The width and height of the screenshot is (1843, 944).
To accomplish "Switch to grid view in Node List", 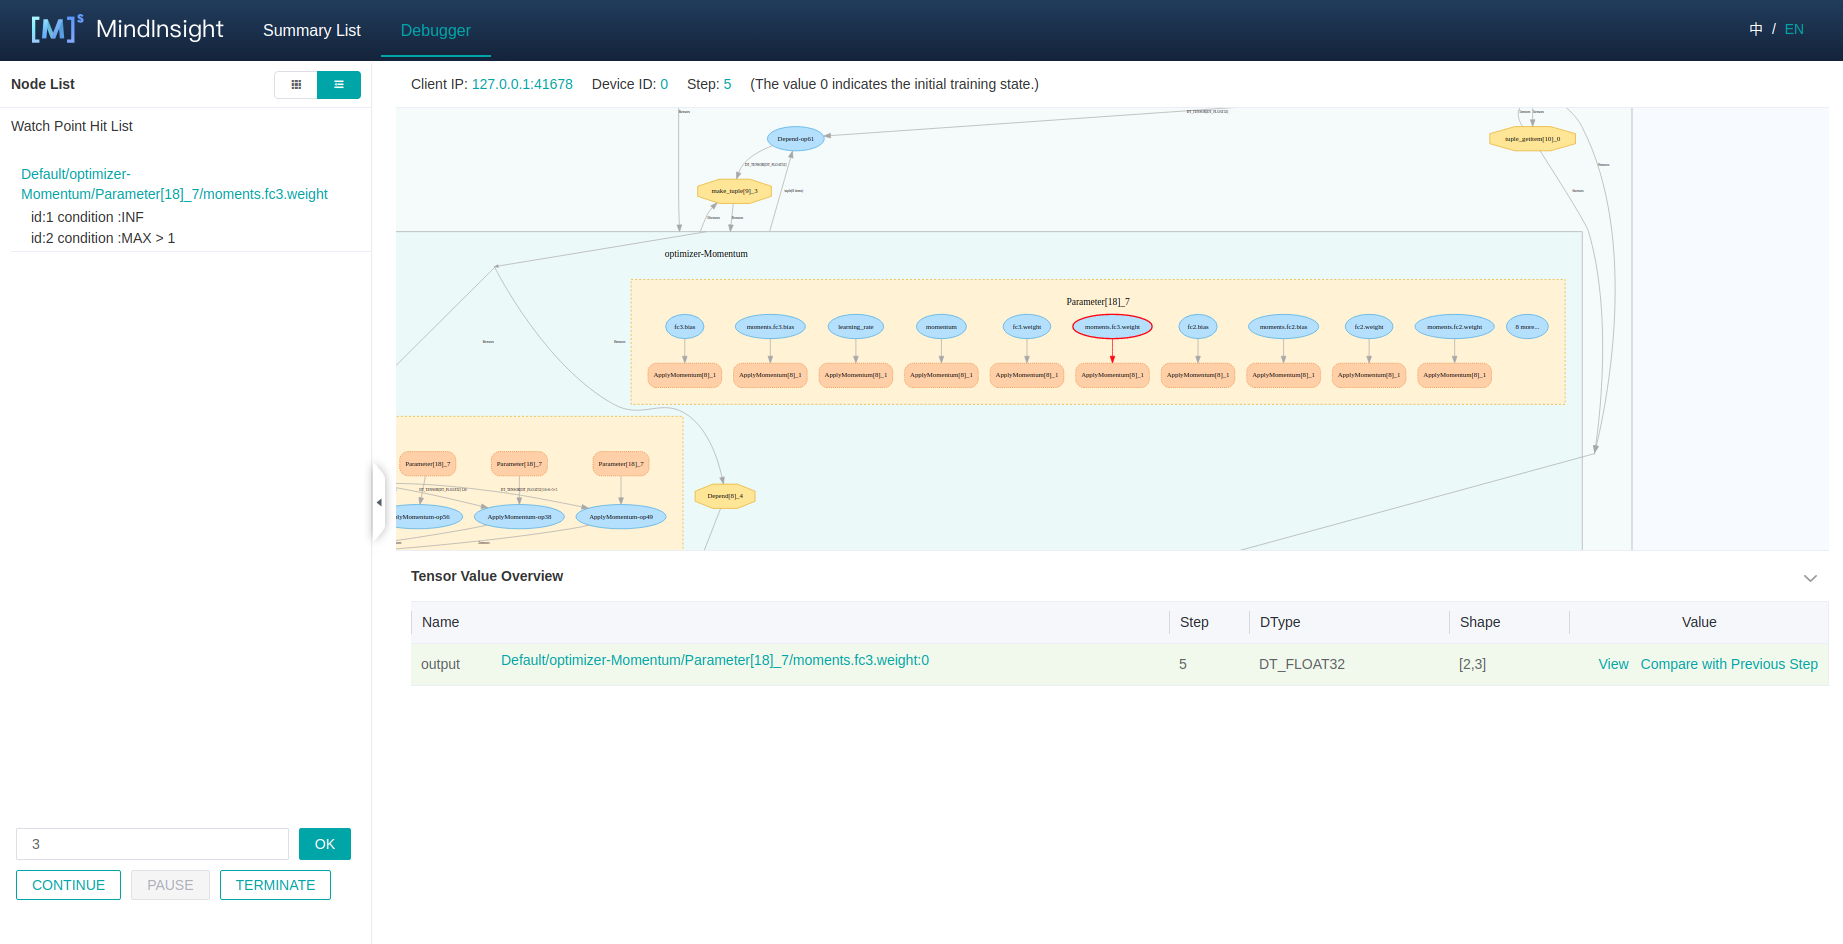I will [296, 85].
